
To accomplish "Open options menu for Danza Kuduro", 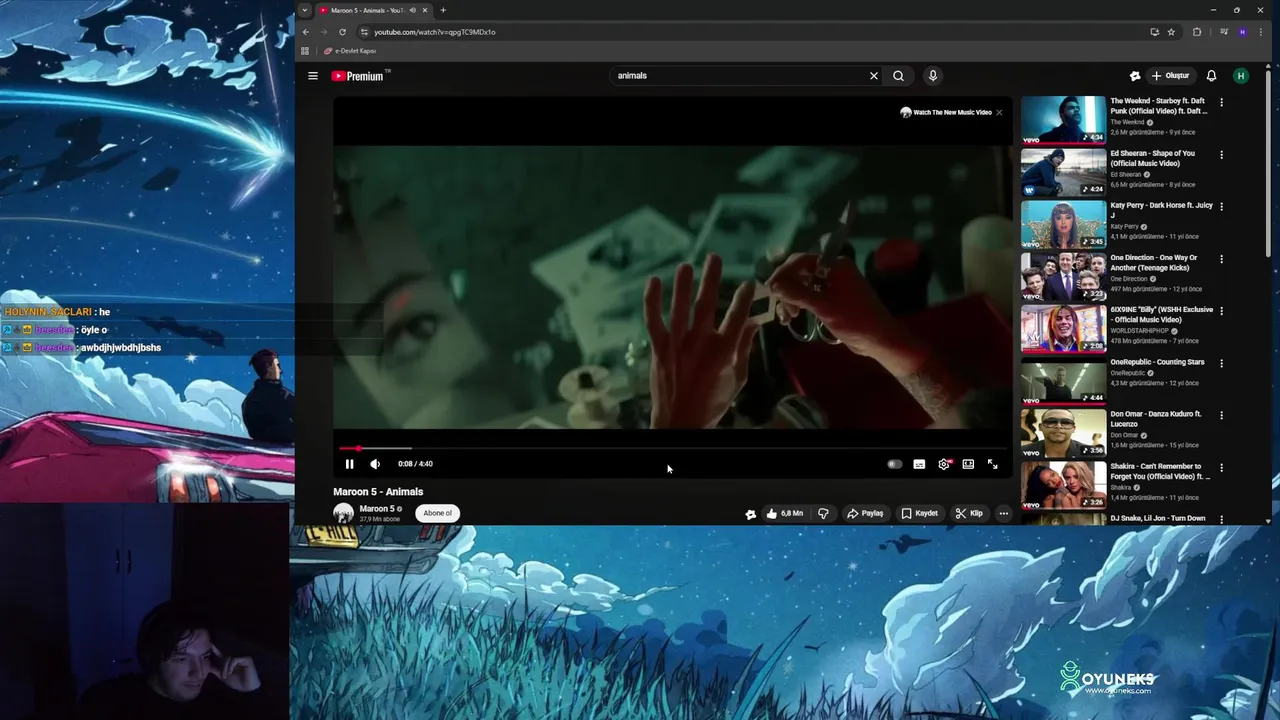I will 1221,415.
